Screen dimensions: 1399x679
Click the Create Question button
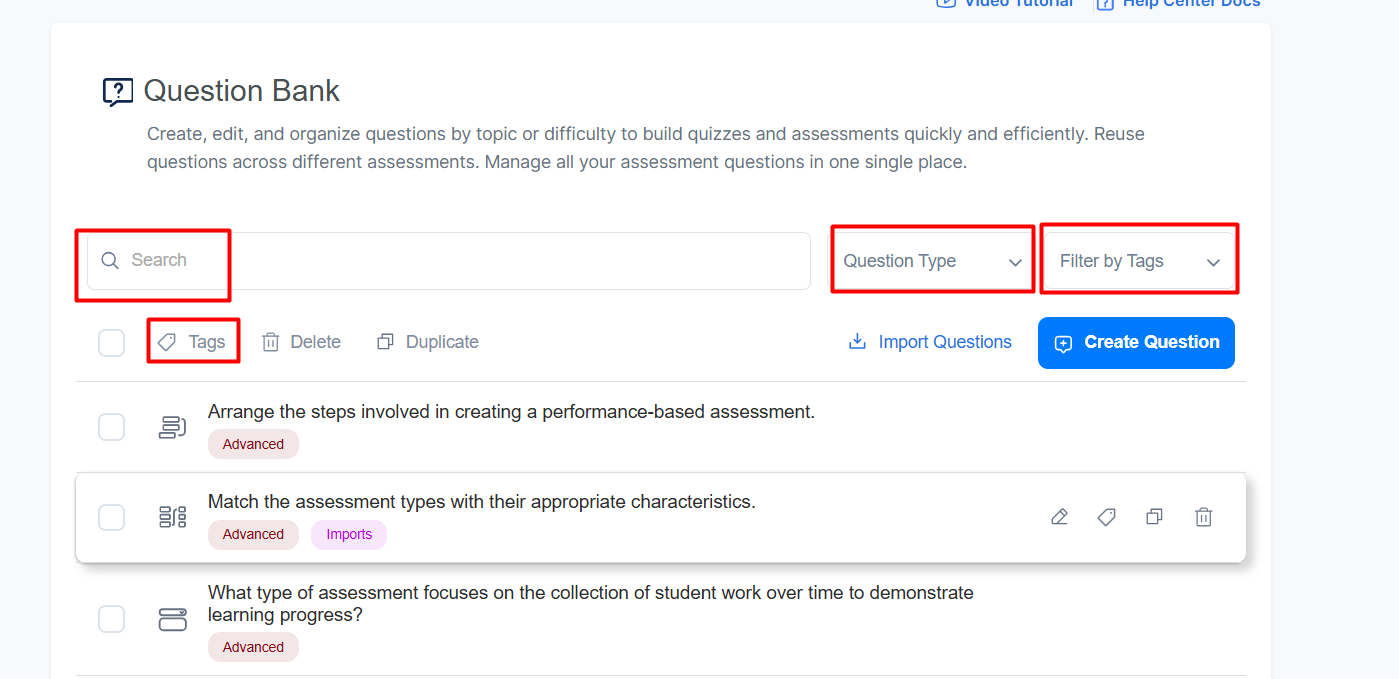pos(1136,343)
